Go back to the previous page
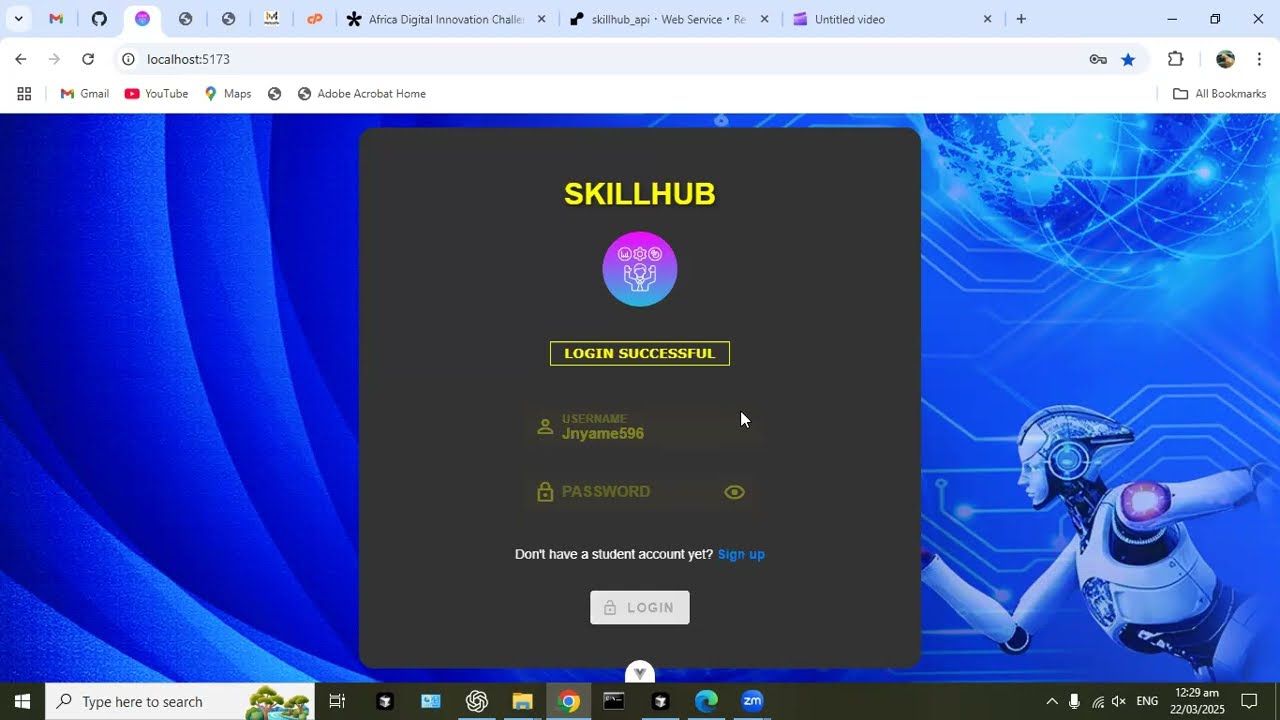Screen dimensions: 1280x720 [x=21, y=59]
